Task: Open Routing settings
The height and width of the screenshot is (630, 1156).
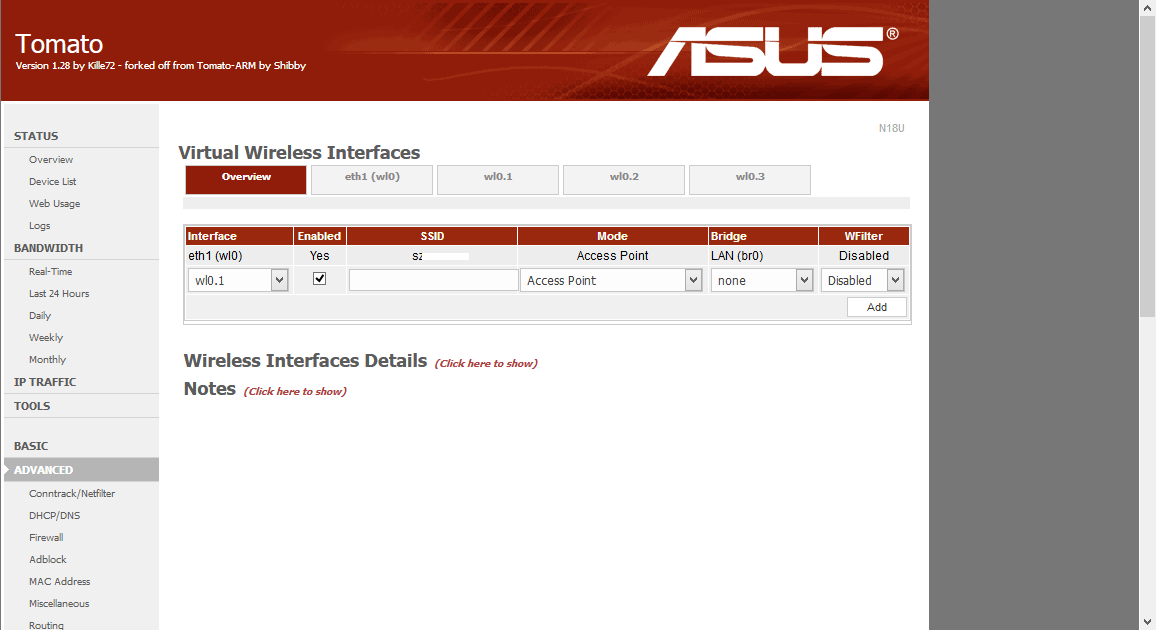Action: click(46, 626)
